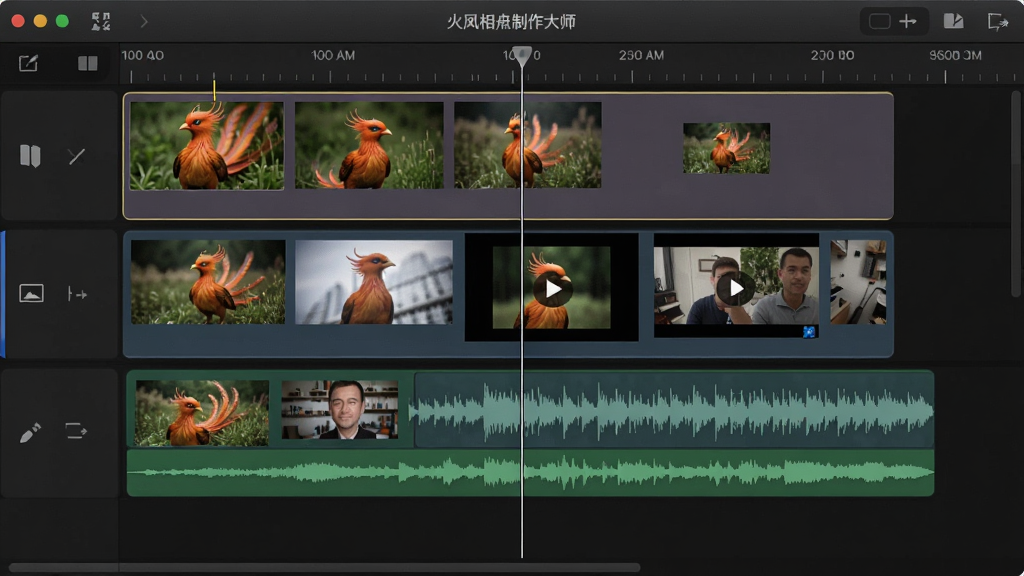
Task: Open the panel icon left of the export icon
Action: pyautogui.click(x=953, y=22)
